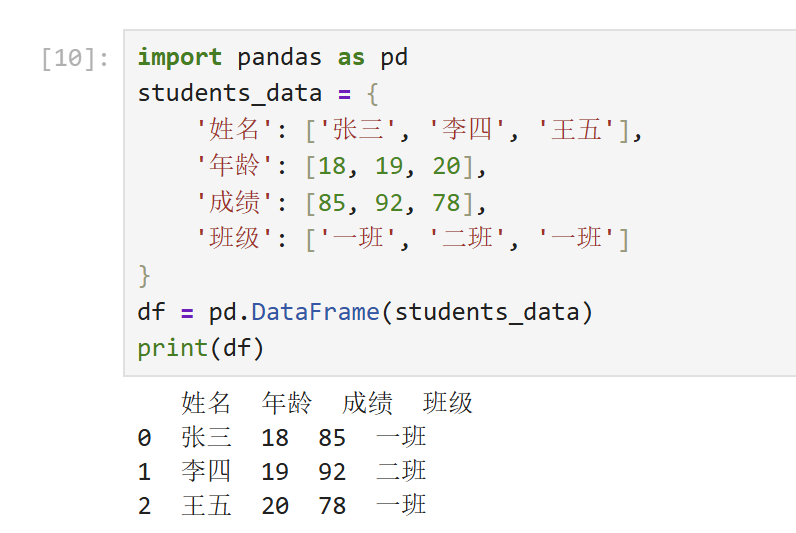Click the cell execution prompt [10]

pyautogui.click(x=75, y=58)
